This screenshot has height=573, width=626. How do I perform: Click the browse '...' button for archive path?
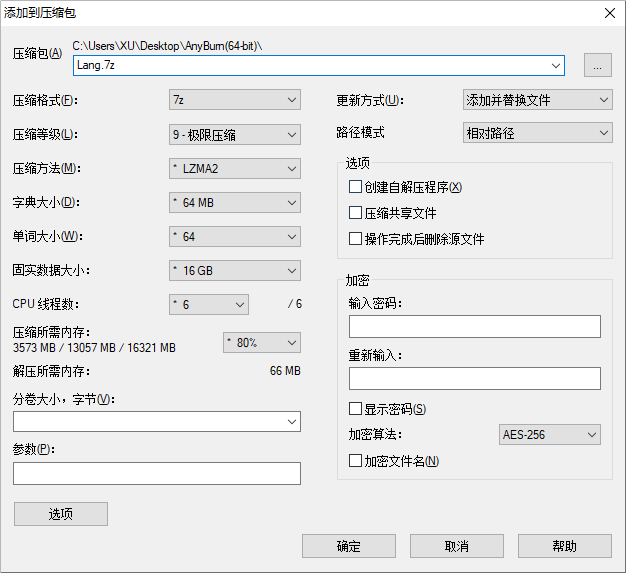598,65
